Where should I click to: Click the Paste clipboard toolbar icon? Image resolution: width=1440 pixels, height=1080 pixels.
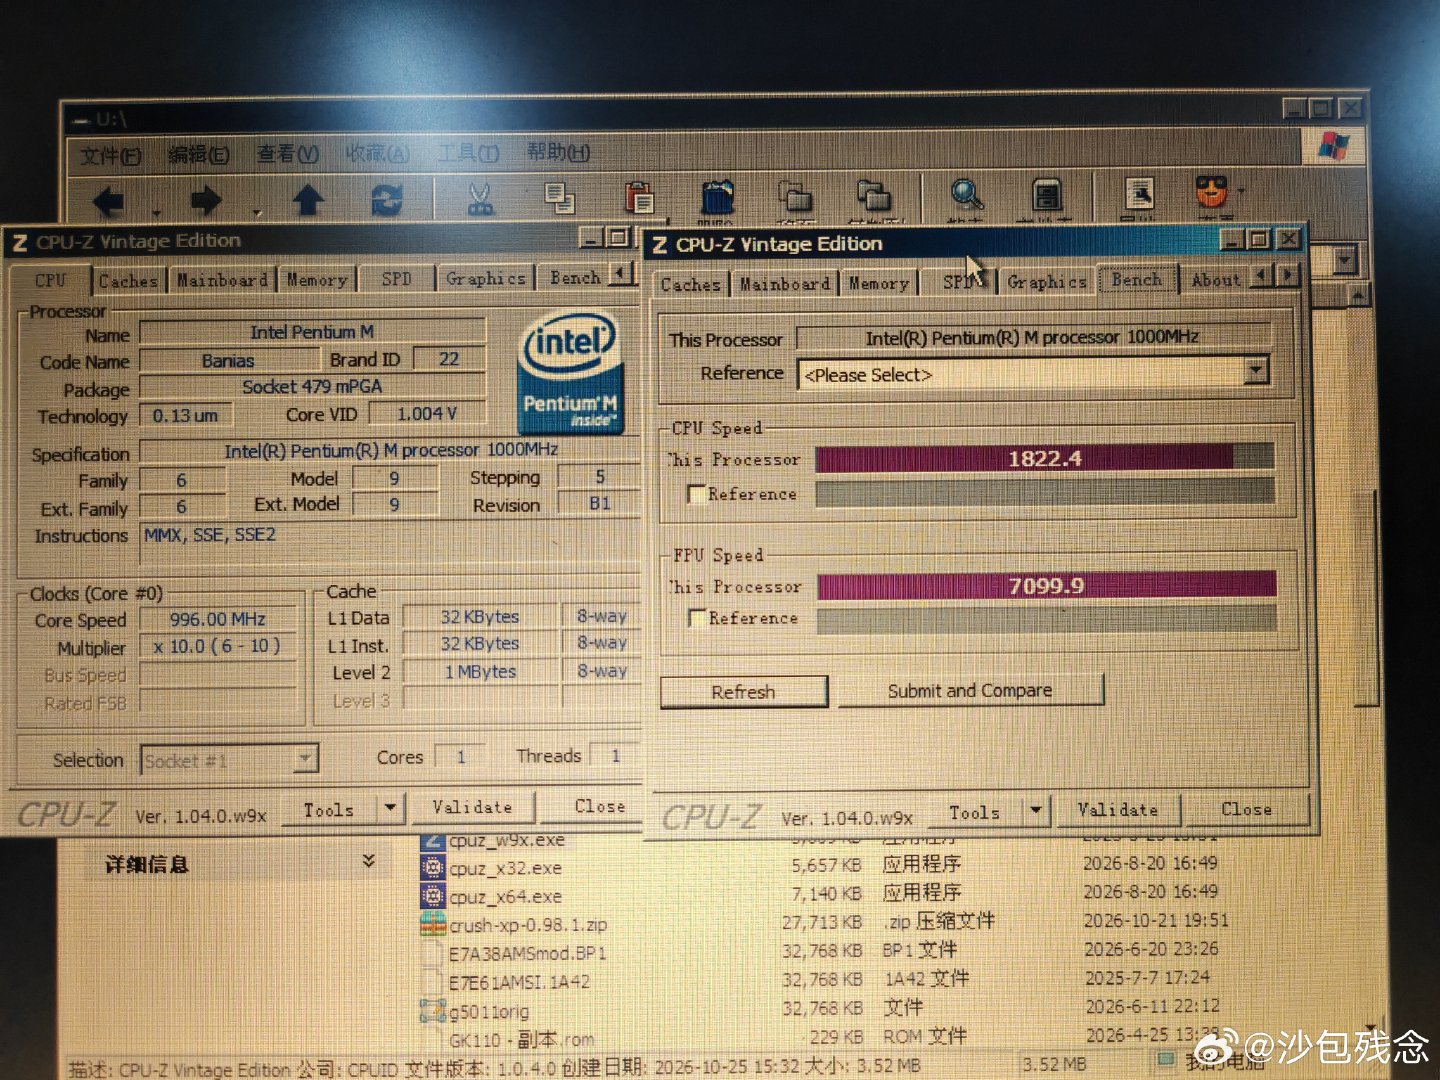point(638,196)
